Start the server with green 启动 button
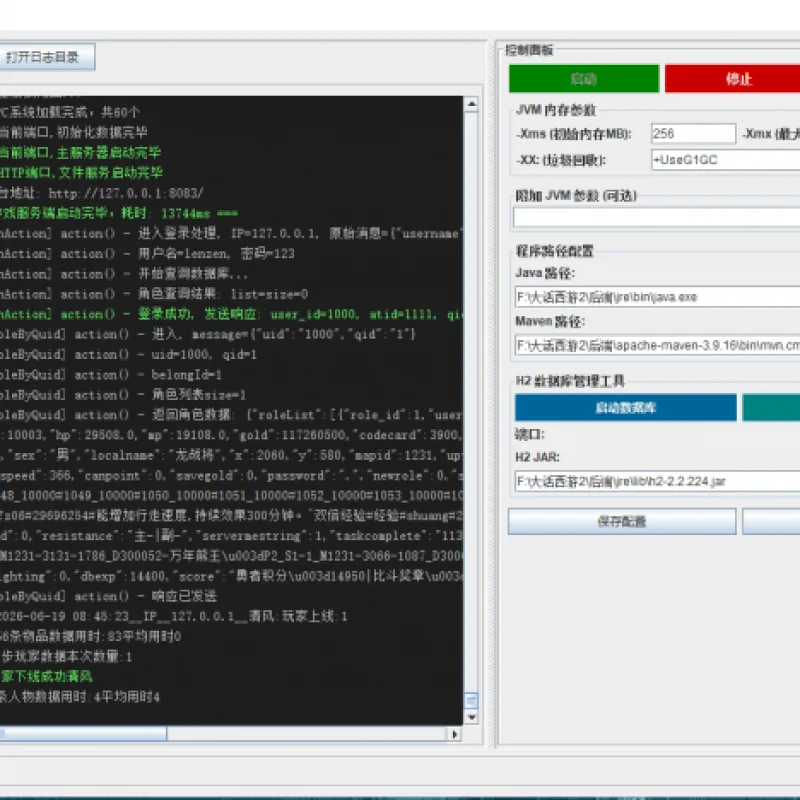 click(x=584, y=79)
